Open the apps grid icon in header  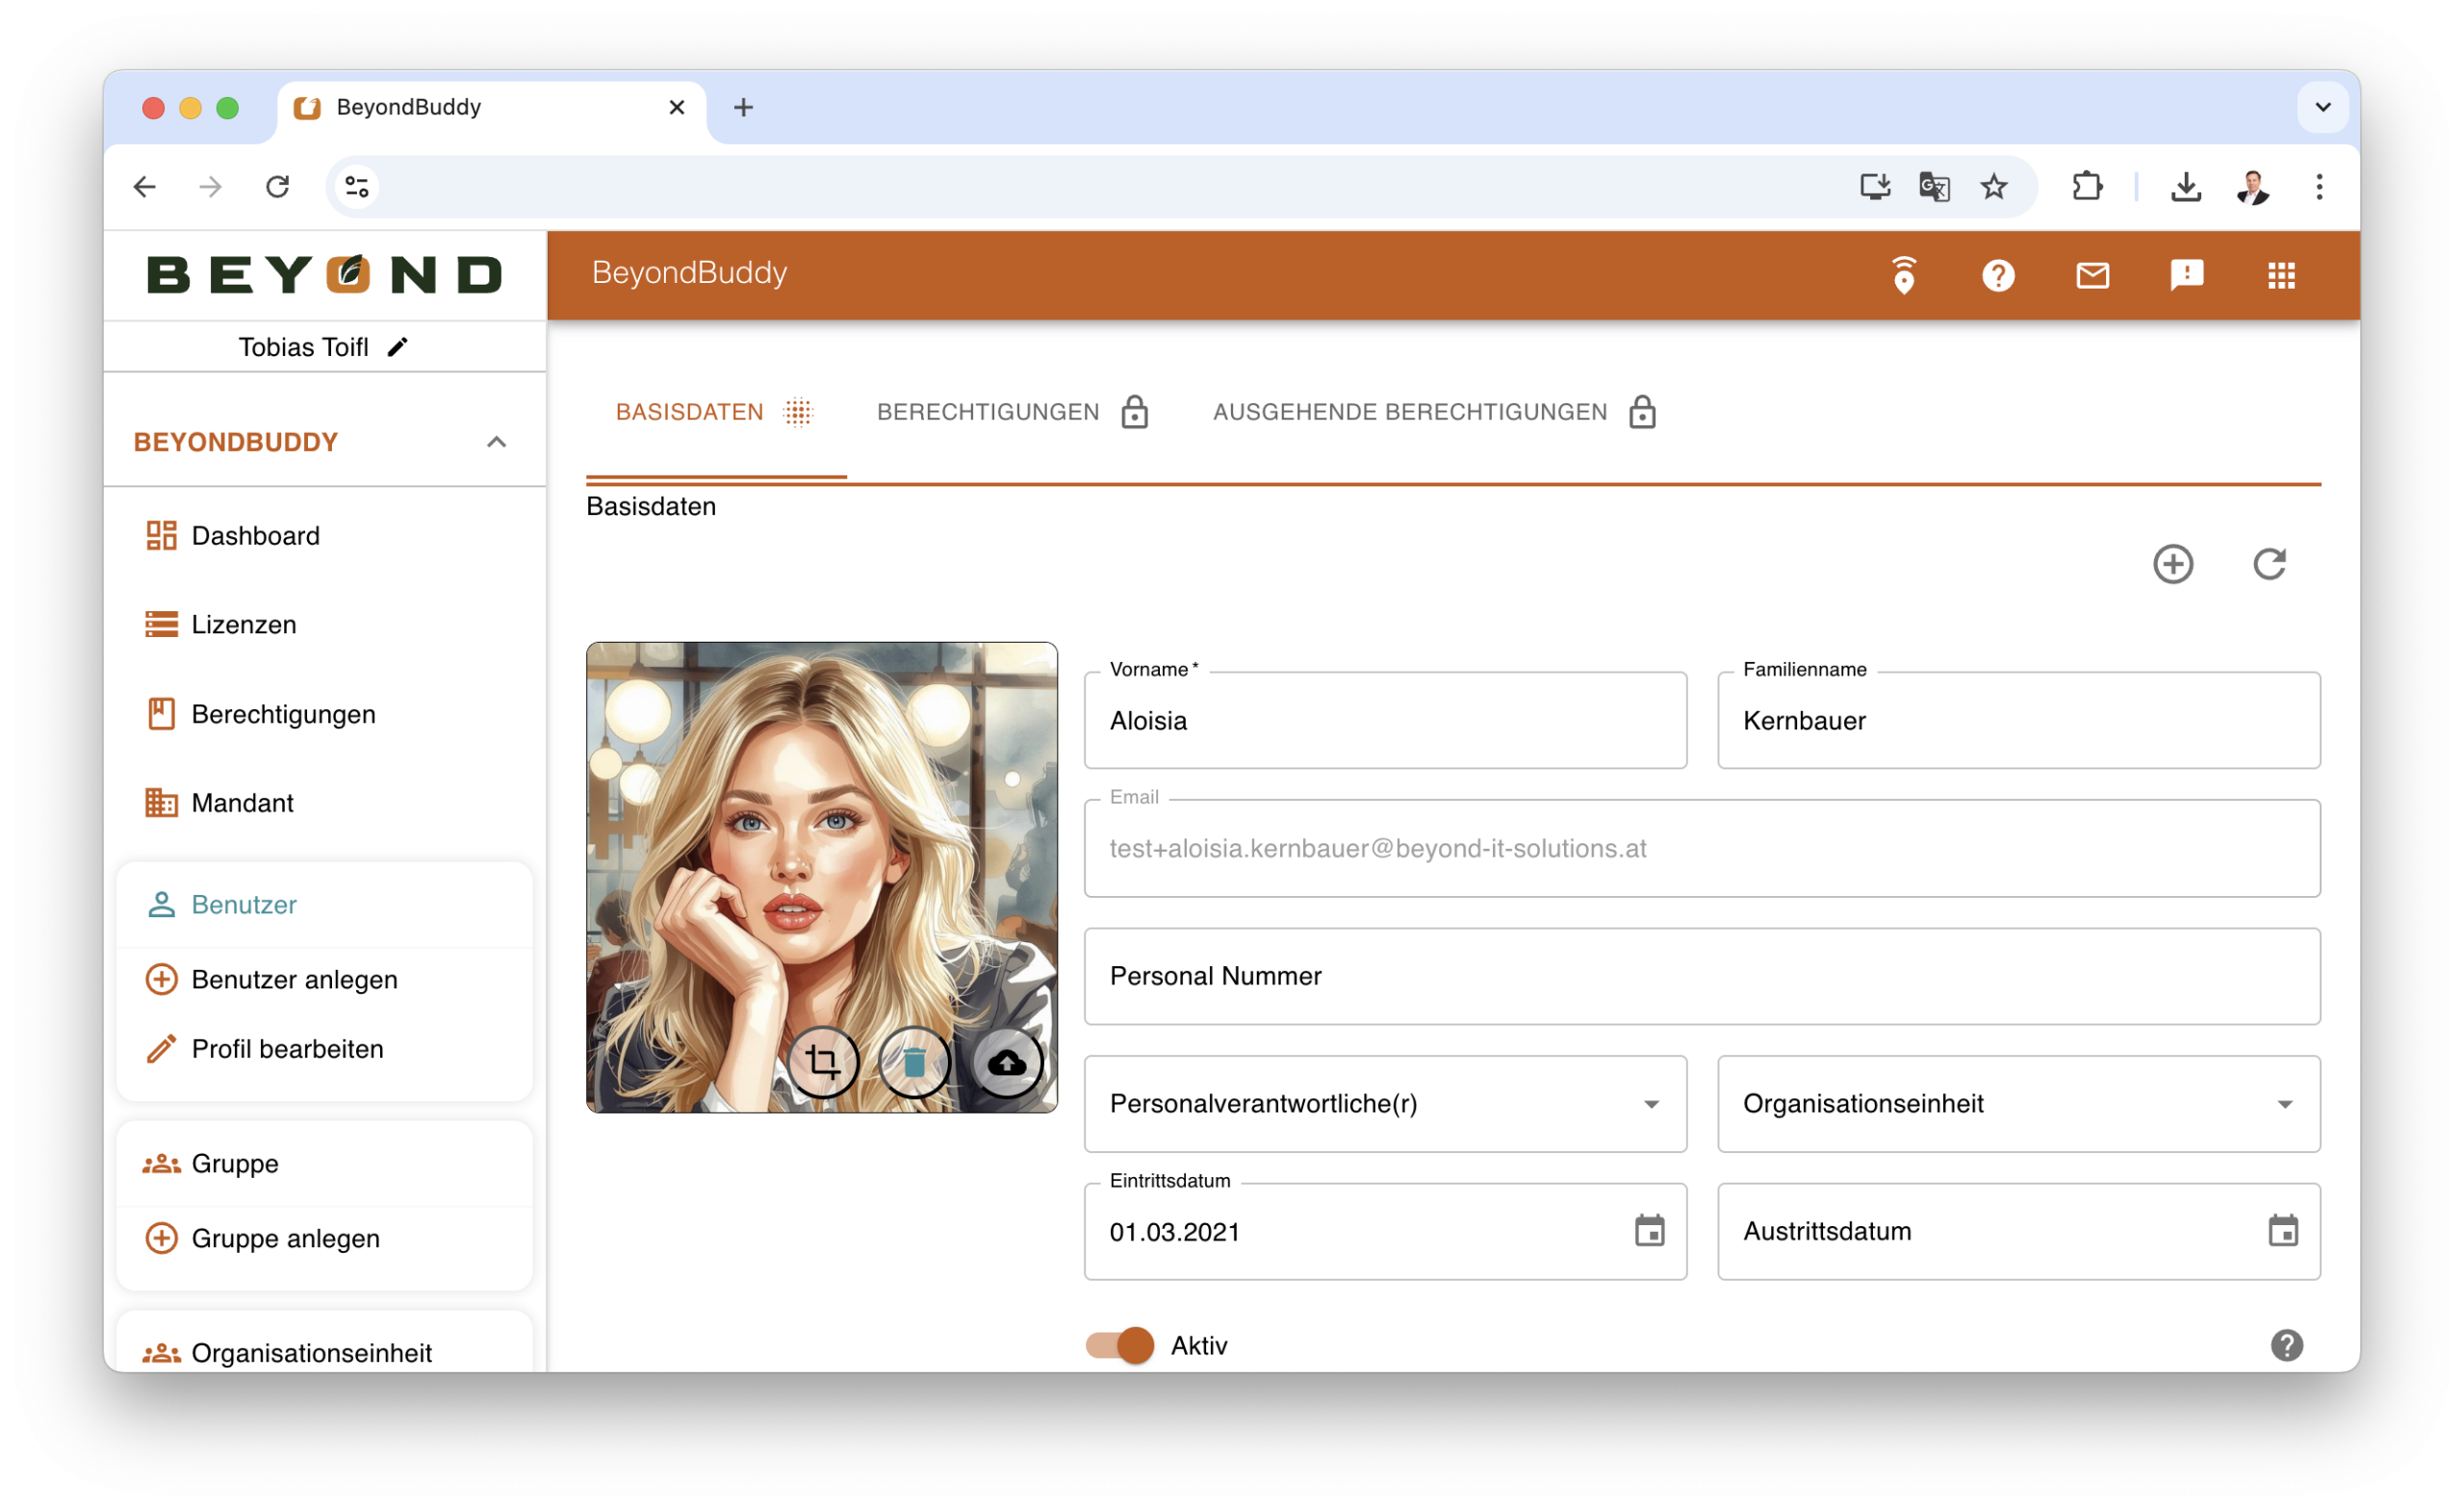(x=2281, y=275)
